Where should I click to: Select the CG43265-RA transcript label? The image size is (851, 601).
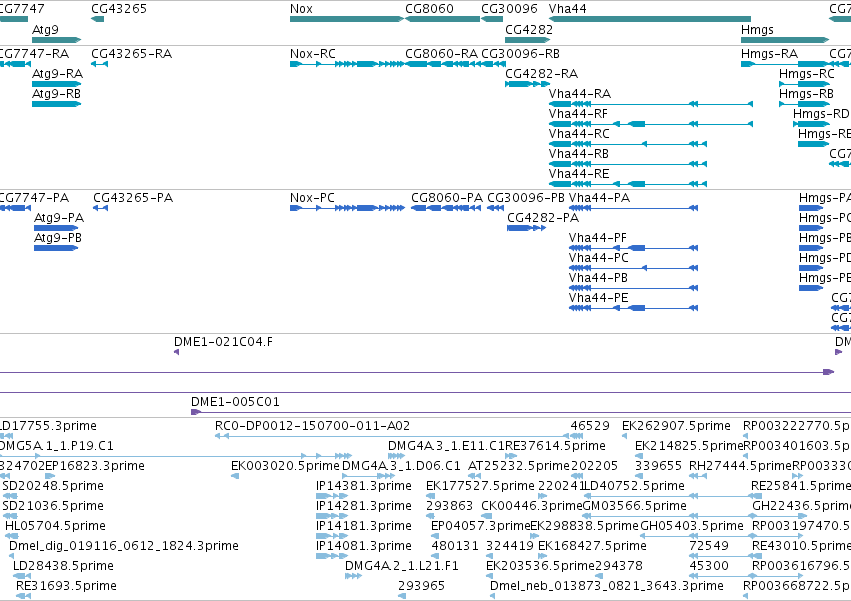tap(131, 54)
